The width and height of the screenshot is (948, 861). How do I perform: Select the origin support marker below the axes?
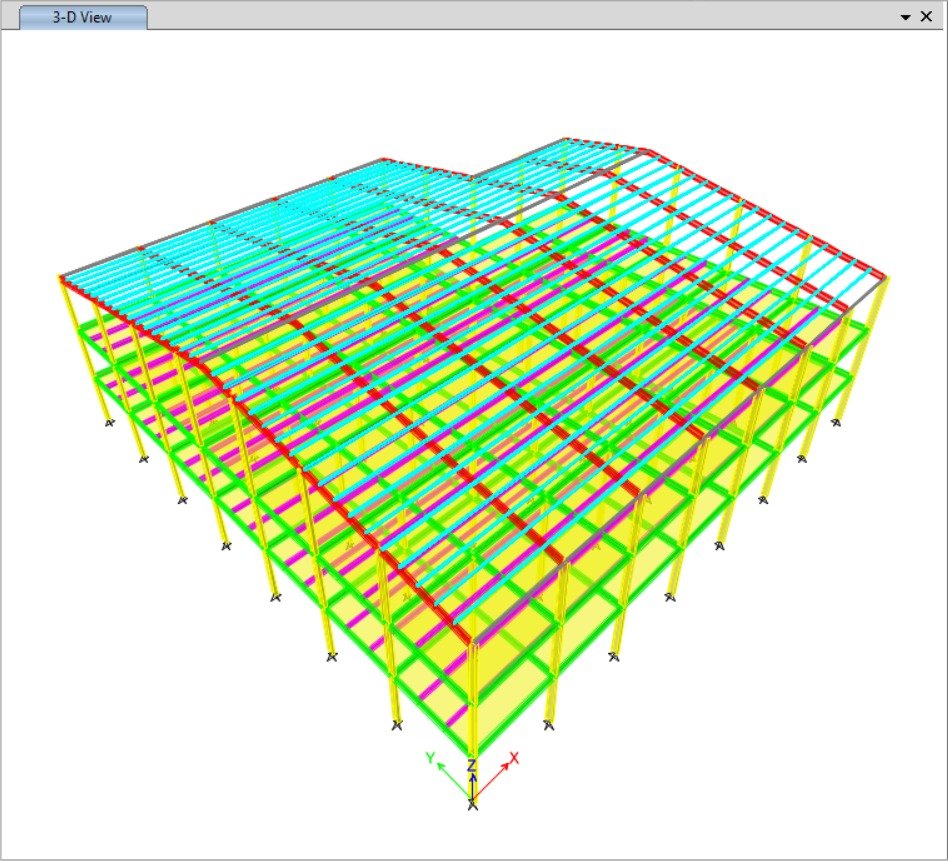(x=472, y=804)
